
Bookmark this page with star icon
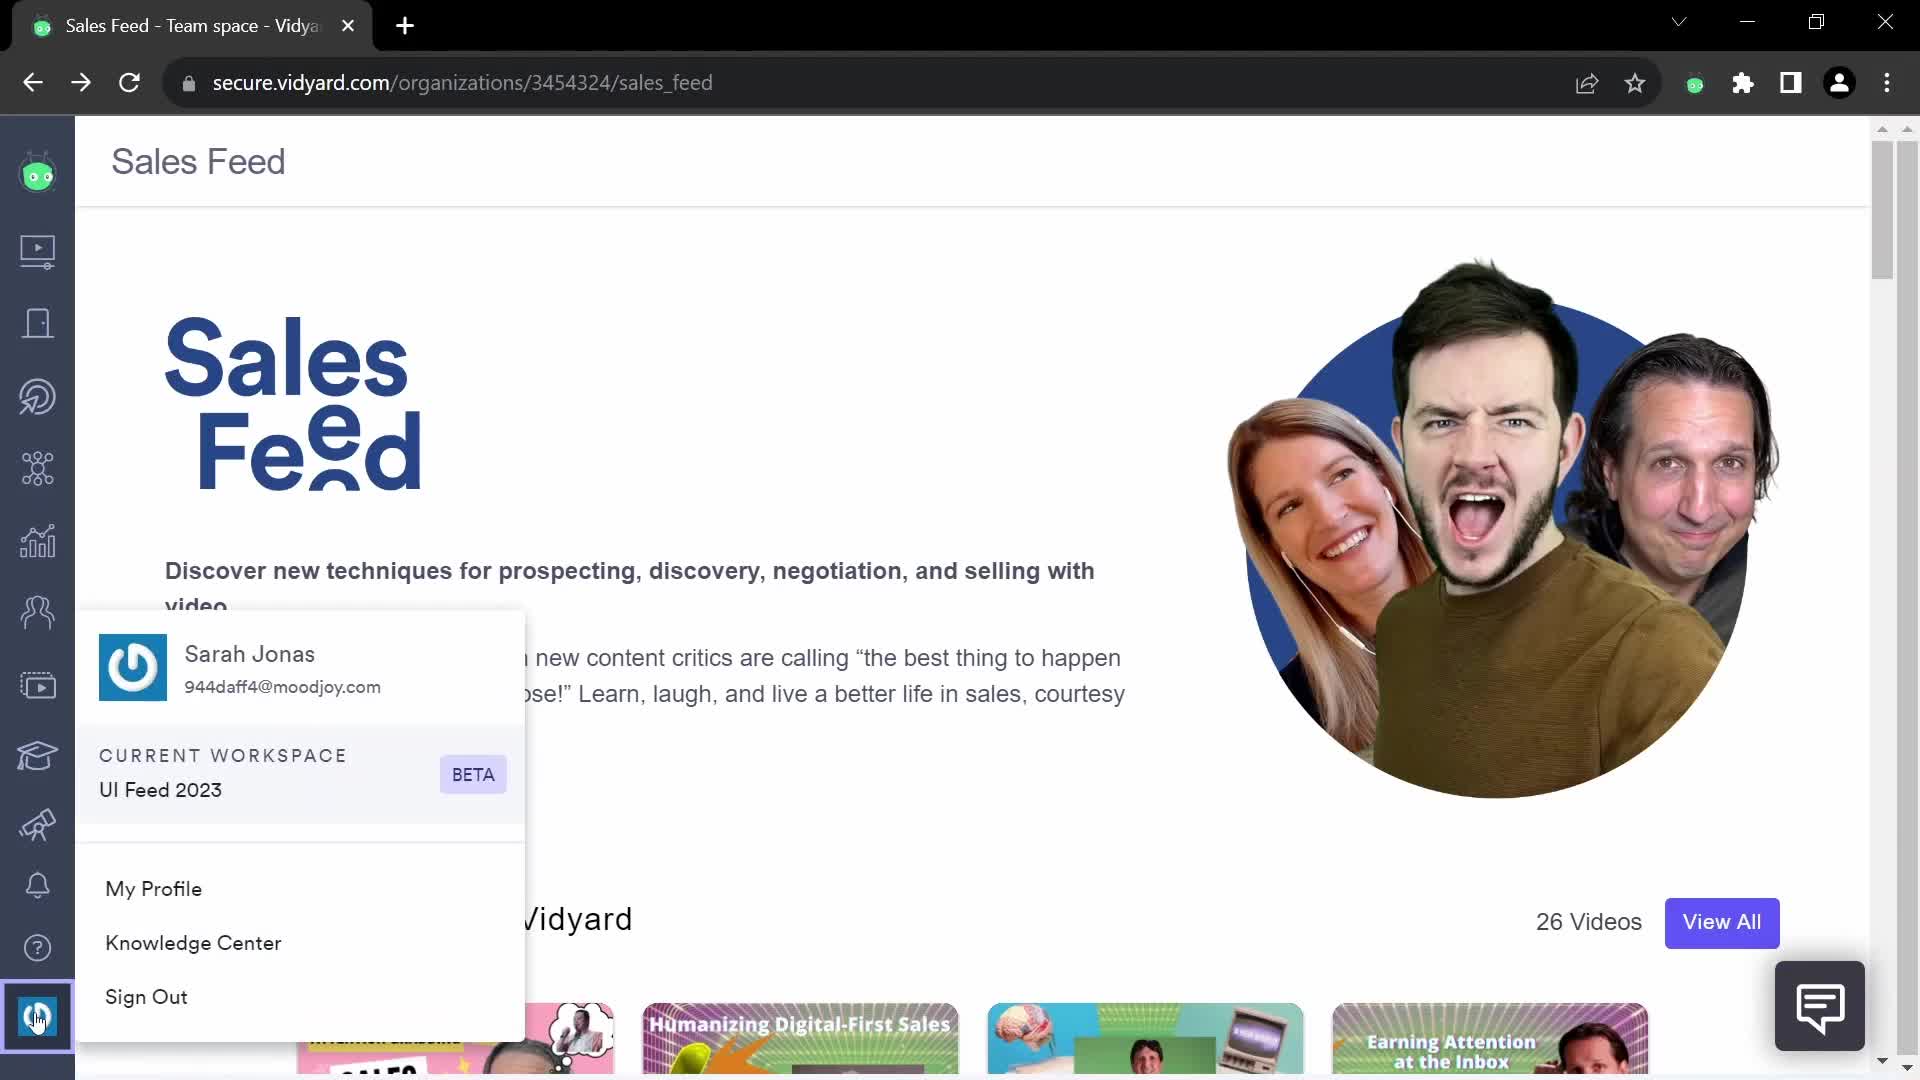pos(1635,83)
